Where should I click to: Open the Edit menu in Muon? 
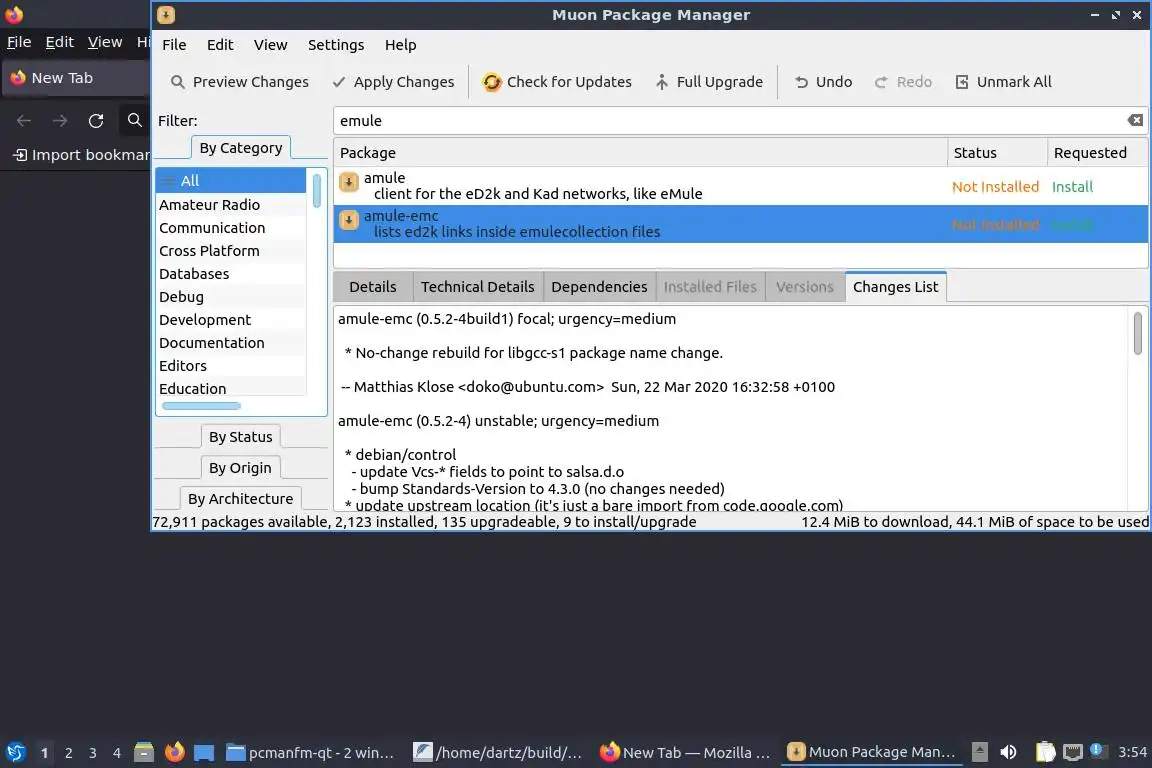pos(220,45)
